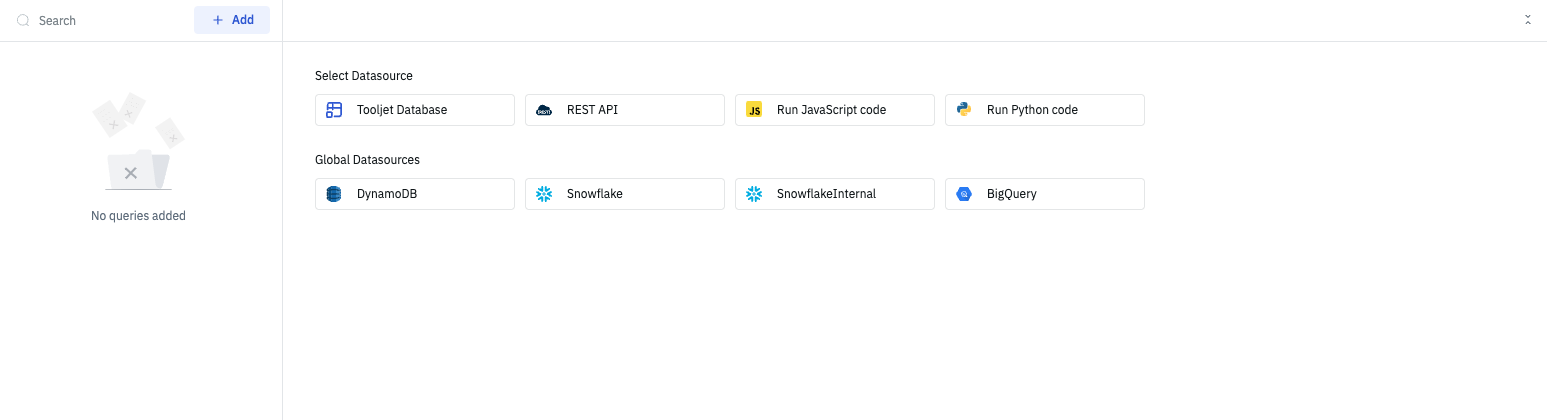Collapse the query panel with chevron

coord(1528,20)
